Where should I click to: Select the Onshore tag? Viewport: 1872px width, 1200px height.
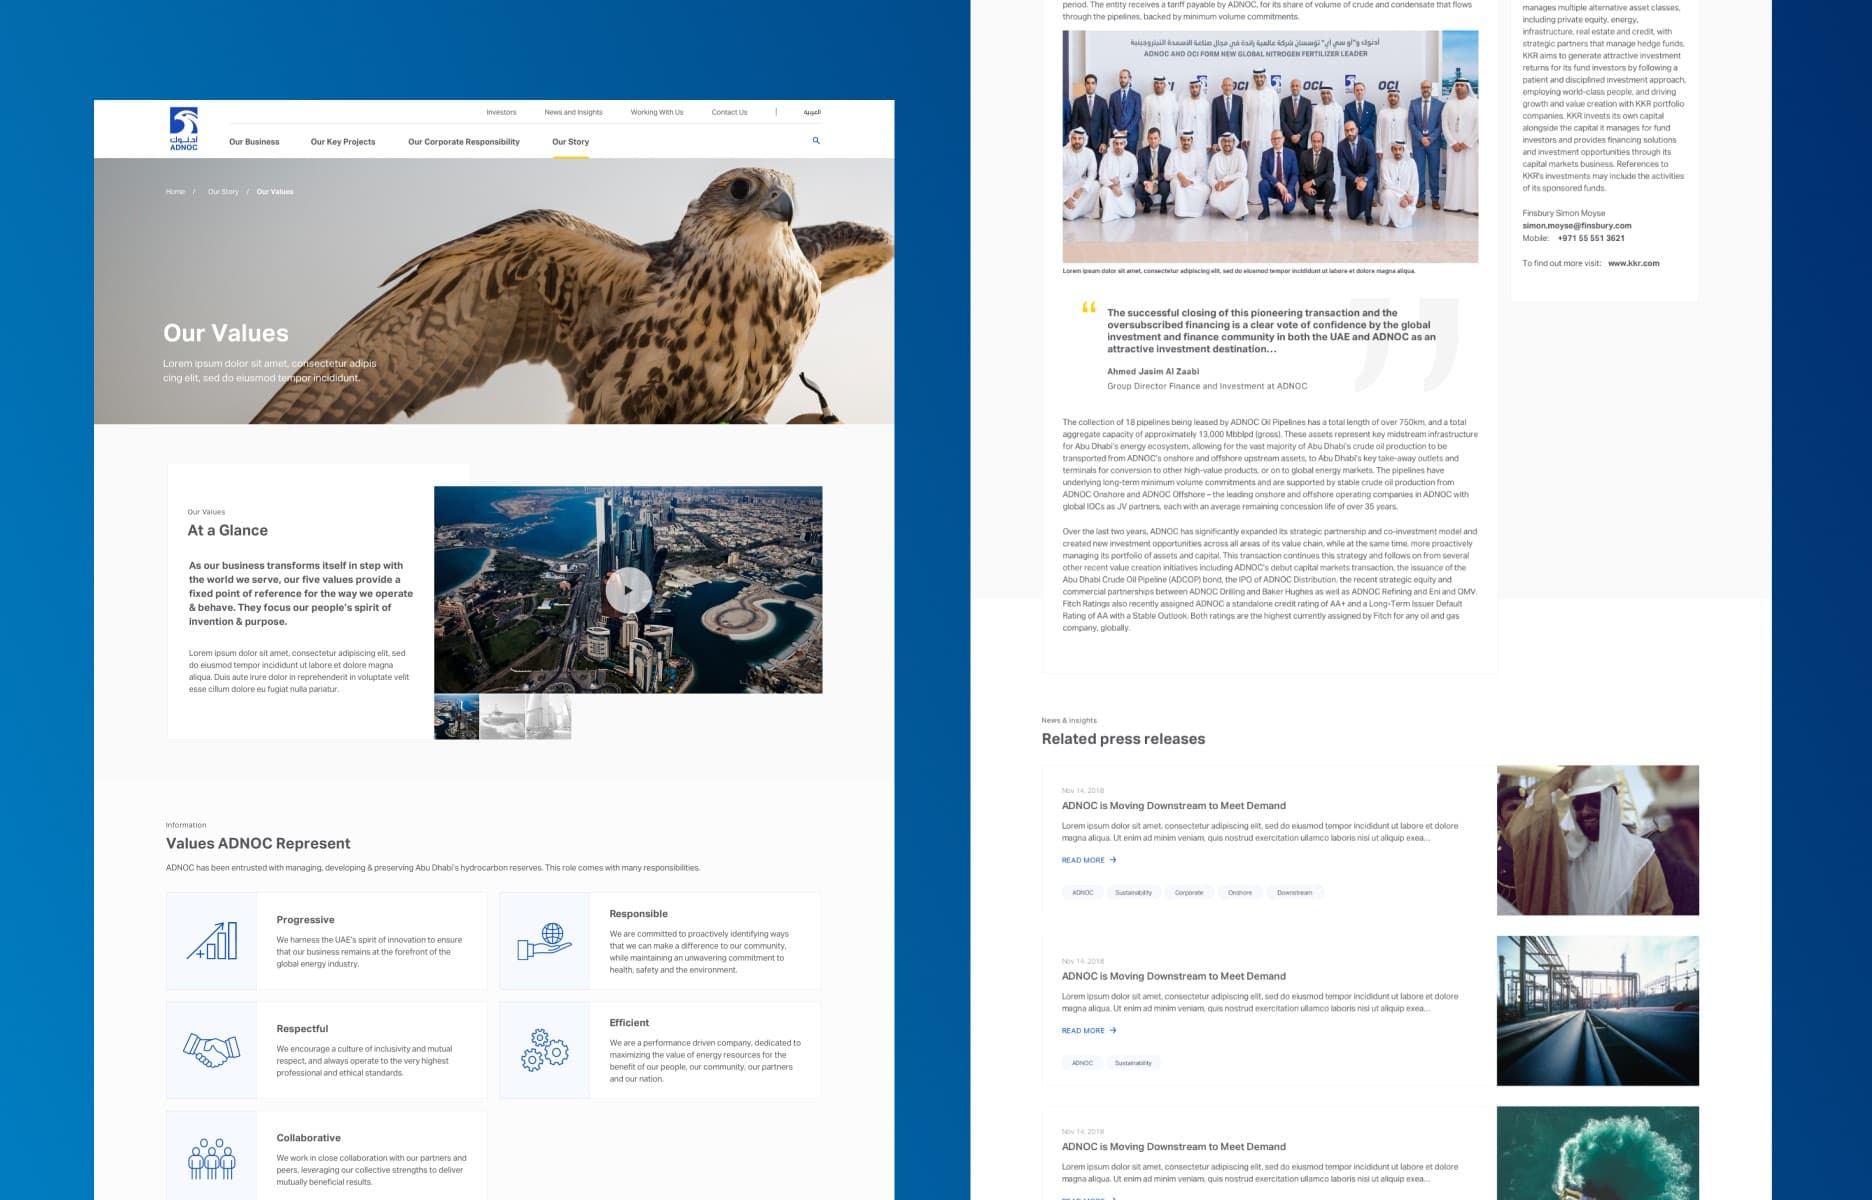[1240, 893]
